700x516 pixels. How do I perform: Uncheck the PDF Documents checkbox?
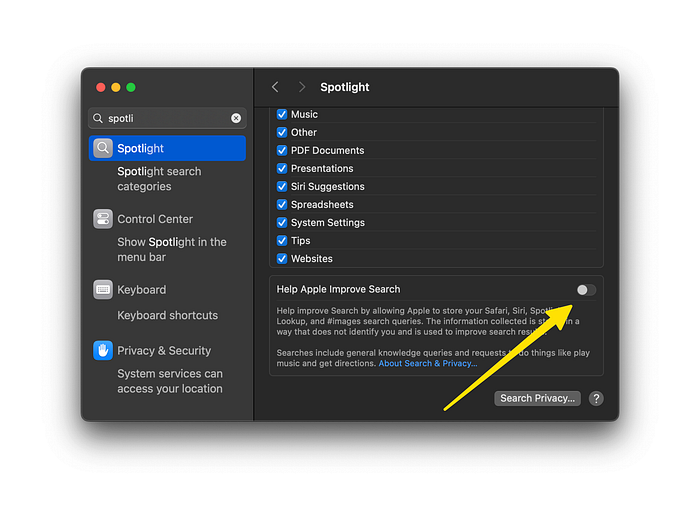[282, 150]
